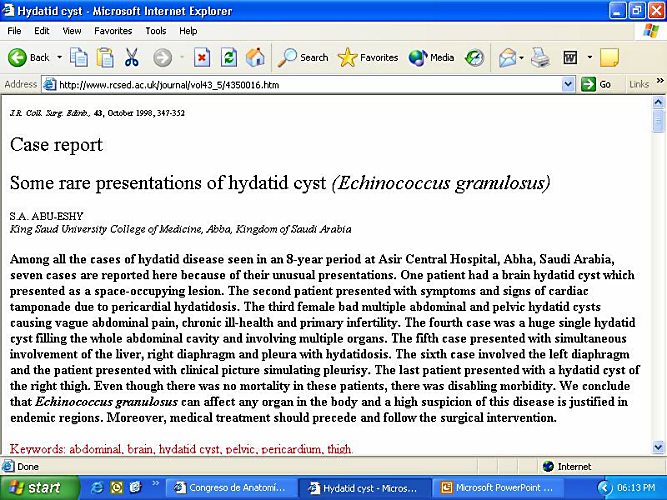This screenshot has height=500, width=667.
Task: Click the red Keywords line
Action: coord(181,449)
